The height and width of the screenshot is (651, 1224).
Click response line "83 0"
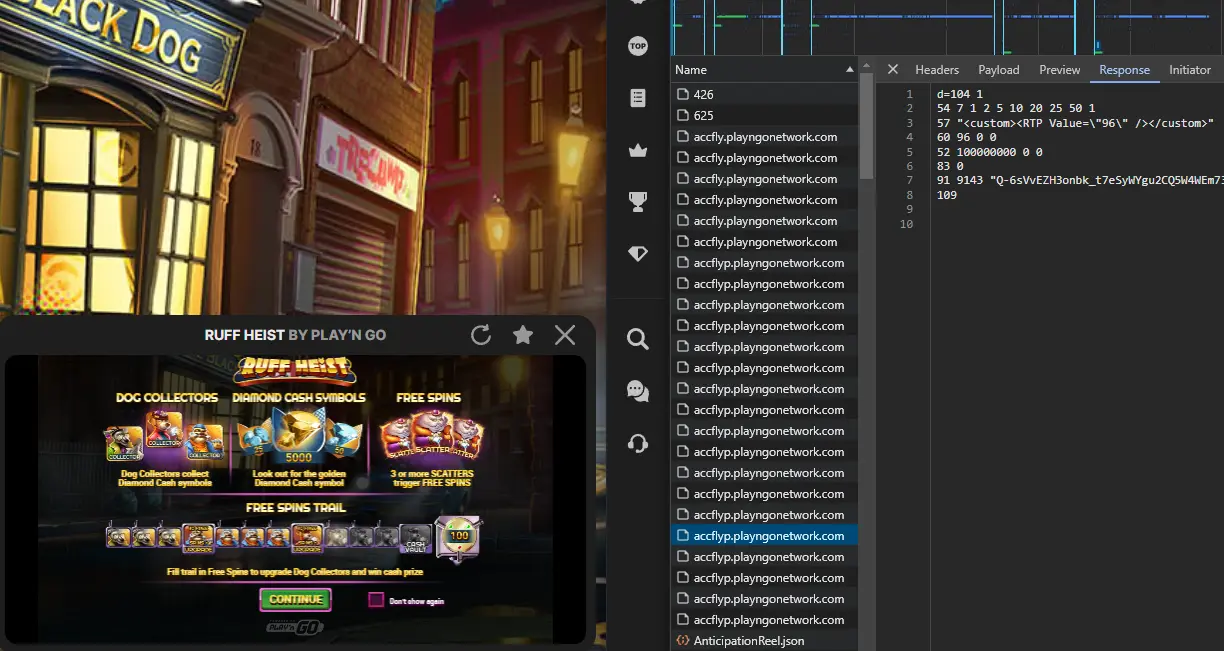coord(950,166)
